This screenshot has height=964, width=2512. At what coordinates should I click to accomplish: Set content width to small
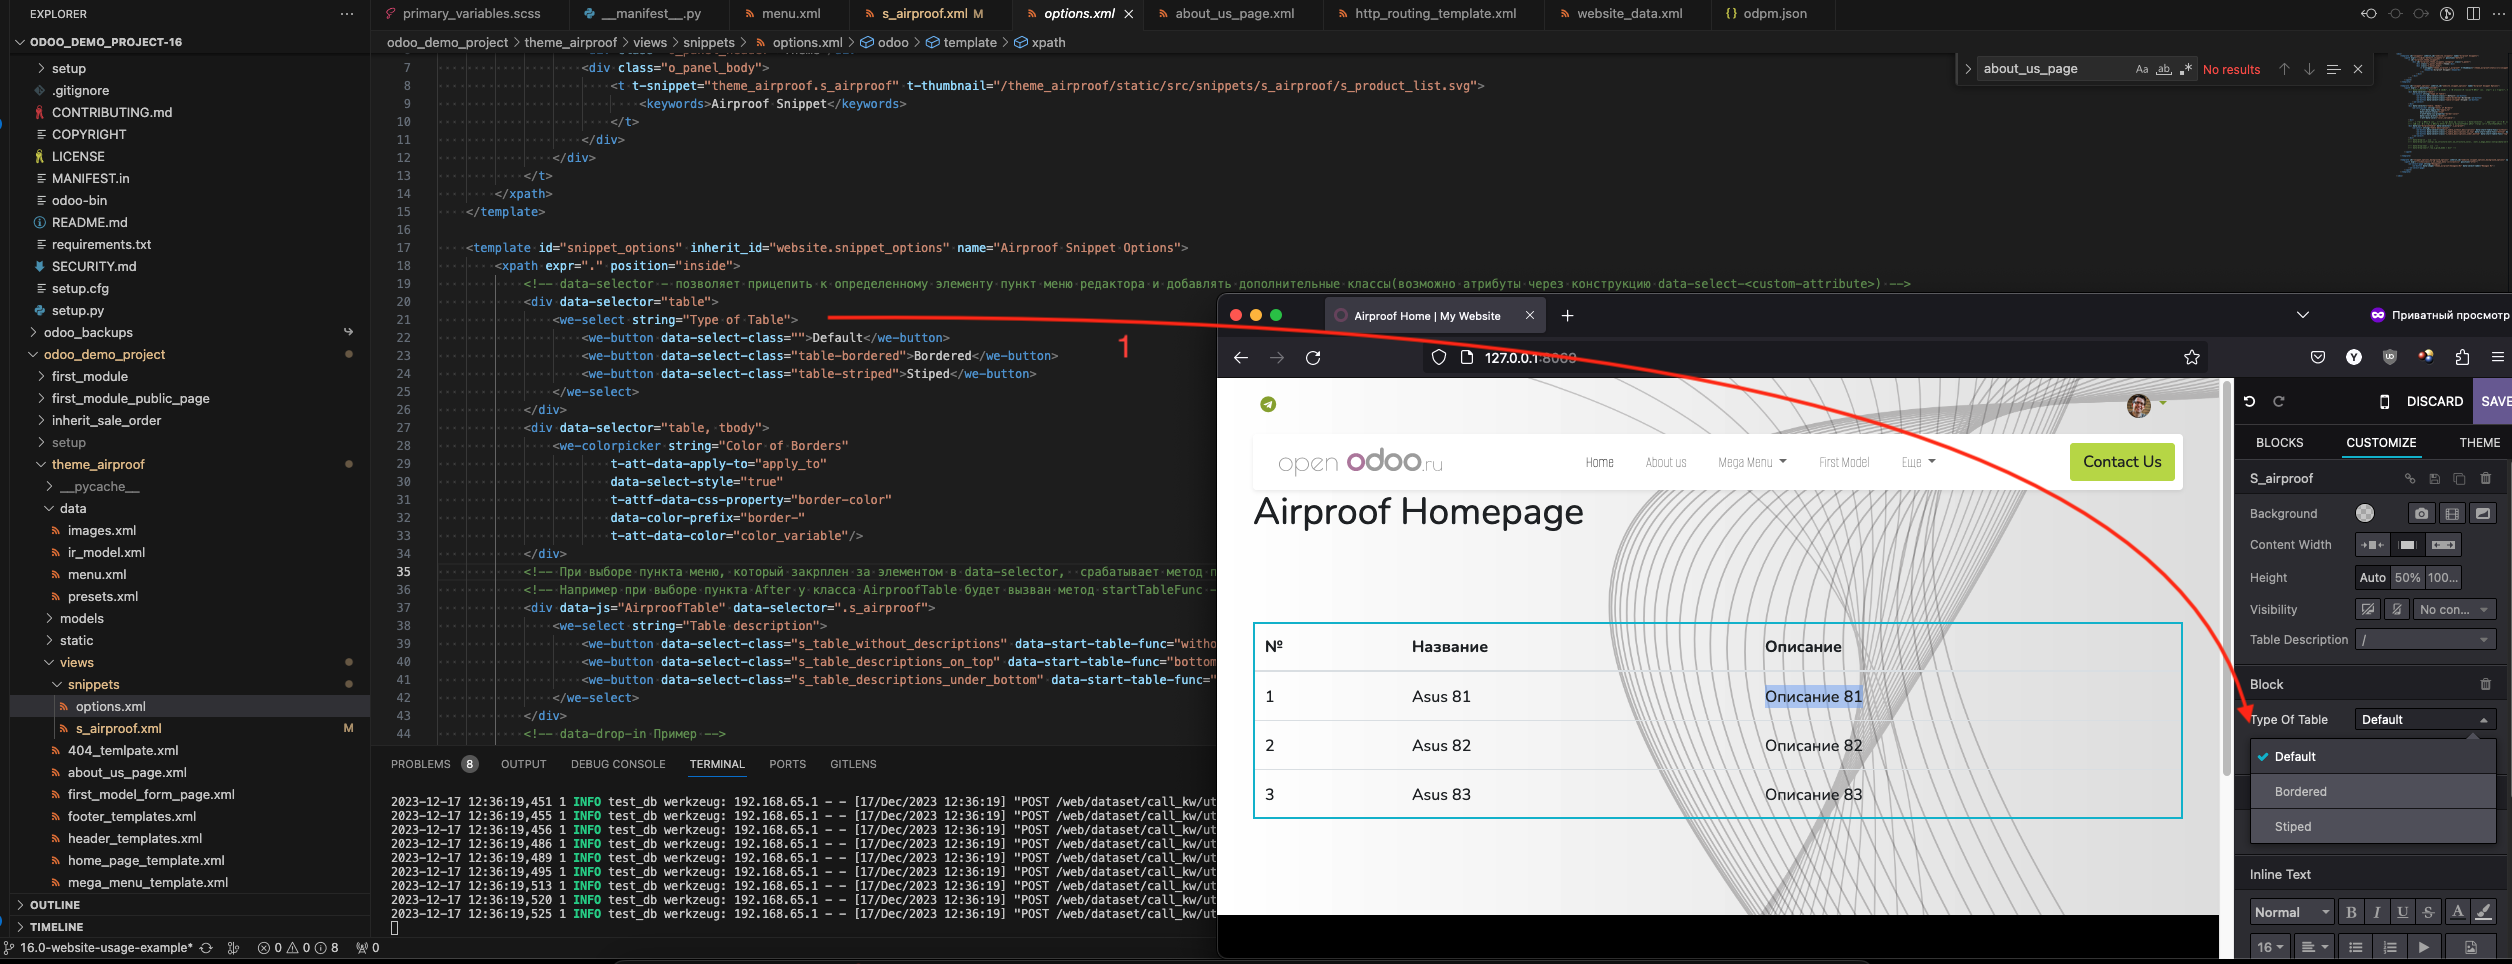pyautogui.click(x=2372, y=545)
